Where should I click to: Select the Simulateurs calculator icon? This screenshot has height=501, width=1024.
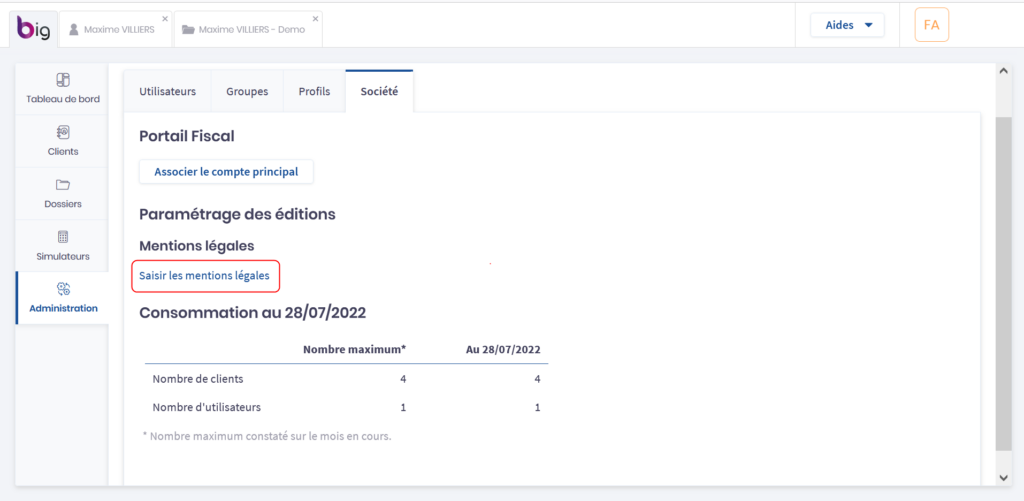point(62,237)
